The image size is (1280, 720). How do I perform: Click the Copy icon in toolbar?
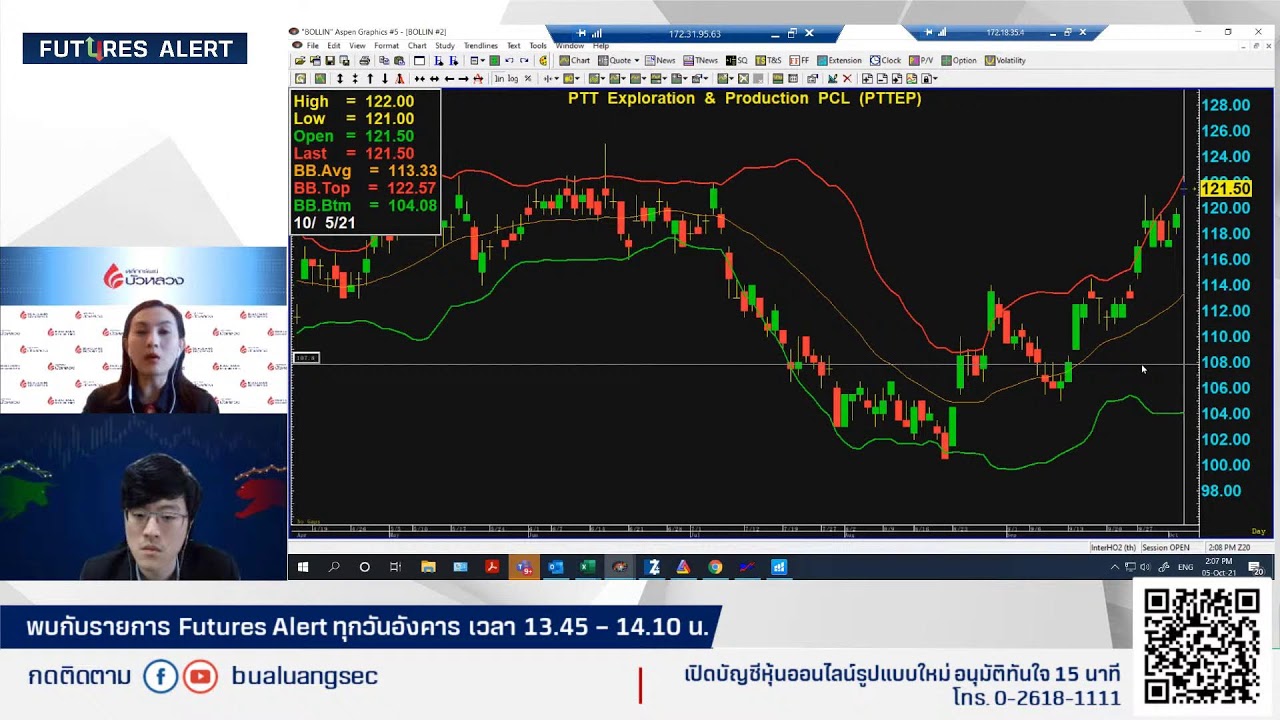(x=384, y=60)
